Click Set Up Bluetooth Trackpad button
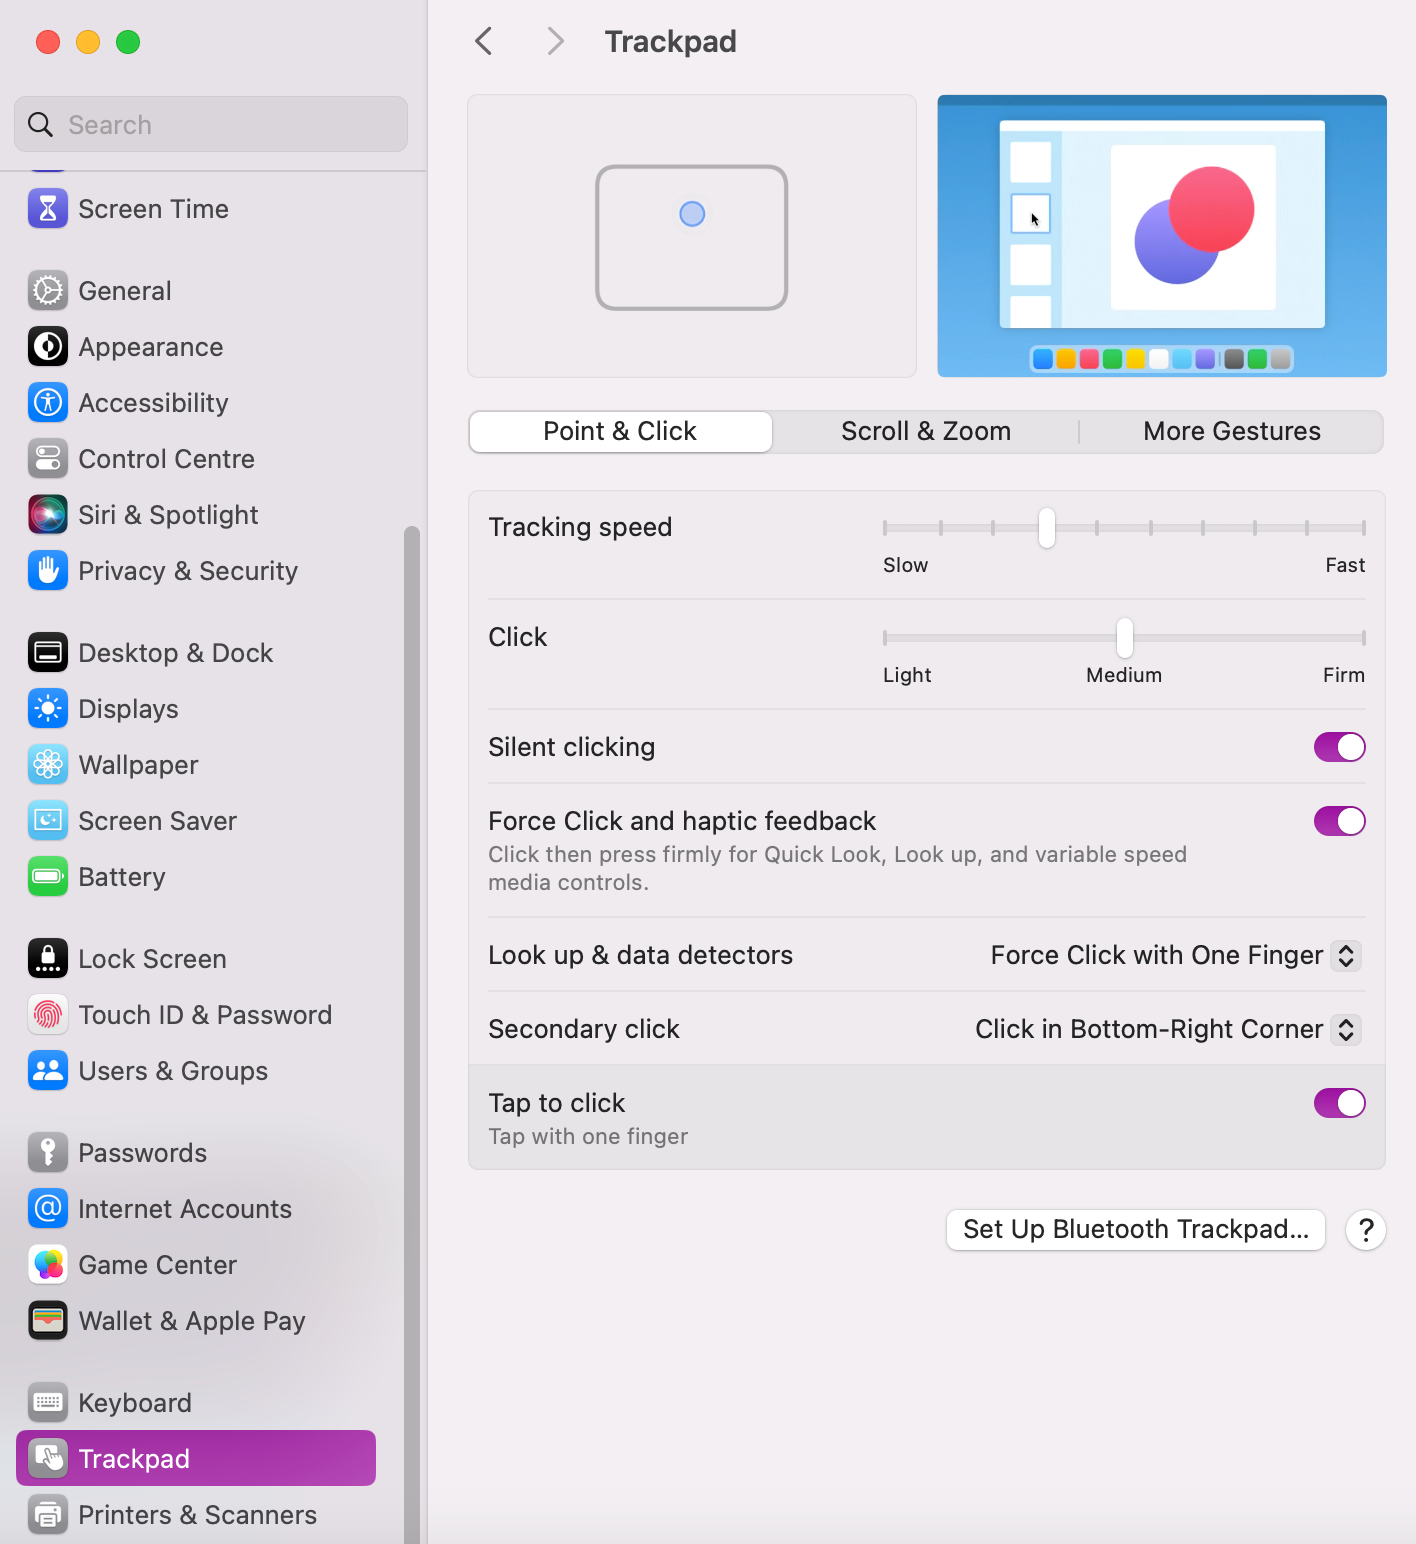The width and height of the screenshot is (1416, 1544). coord(1135,1229)
